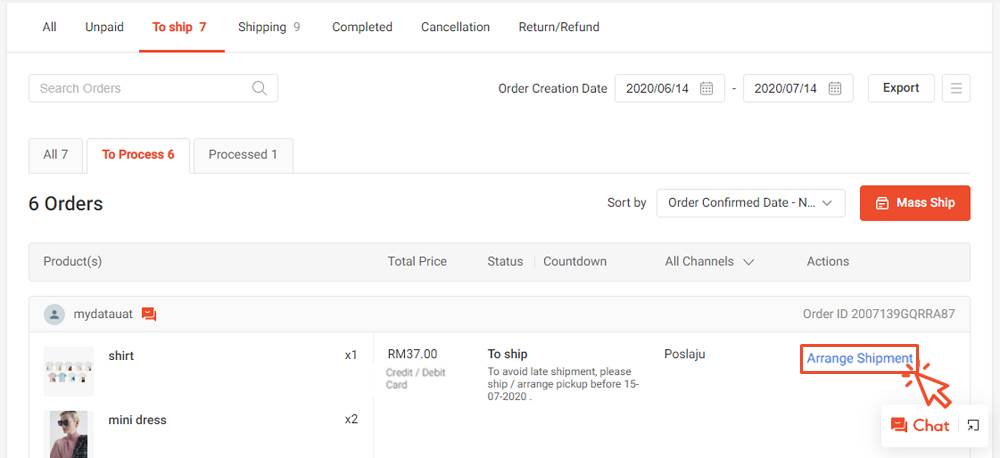Expand the All Channels filter dropdown
Viewport: 1000px width, 458px height.
710,262
